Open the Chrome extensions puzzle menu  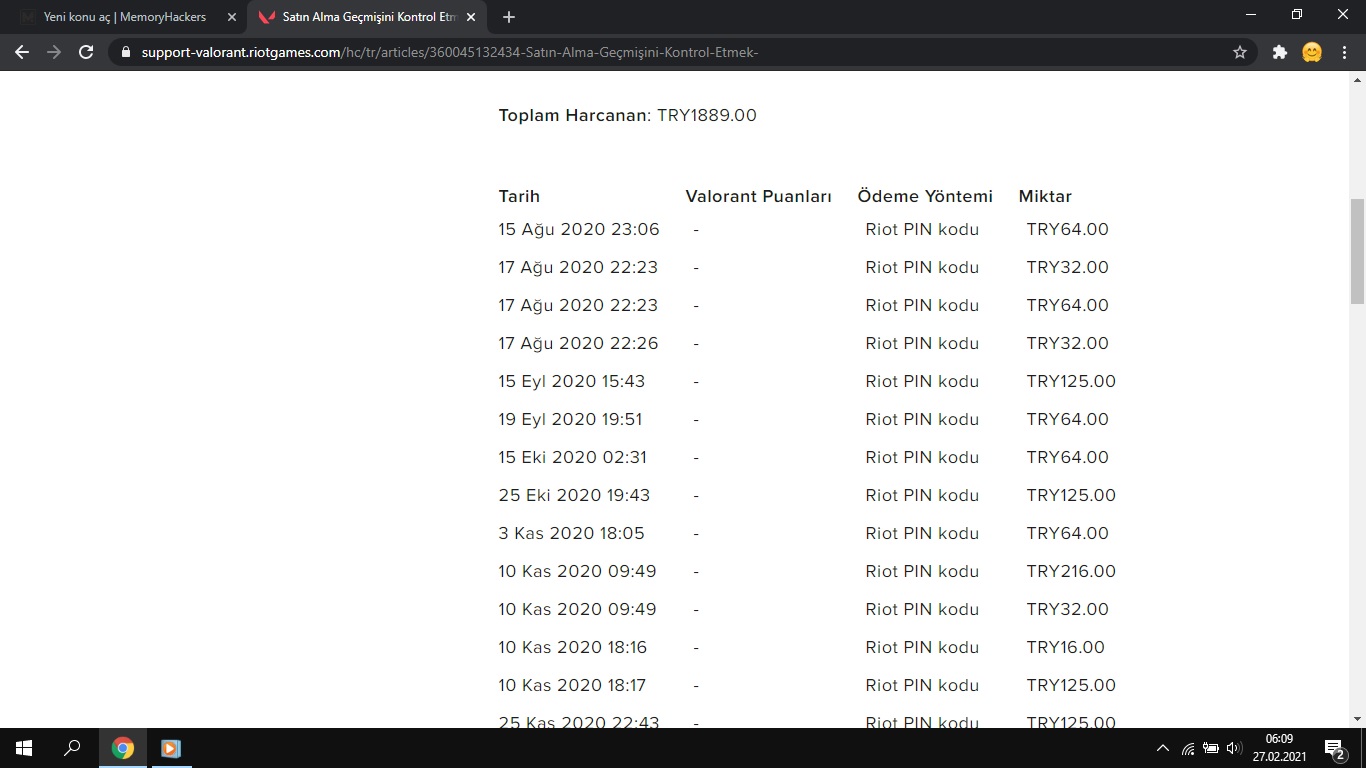tap(1279, 52)
